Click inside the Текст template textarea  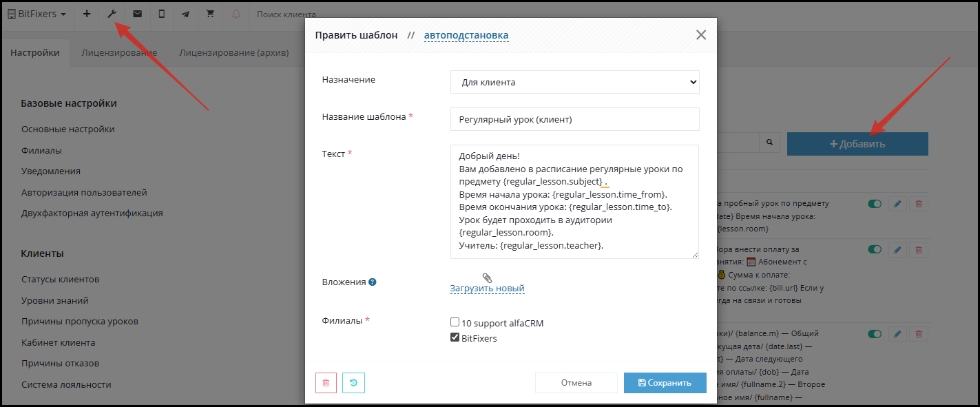[574, 201]
